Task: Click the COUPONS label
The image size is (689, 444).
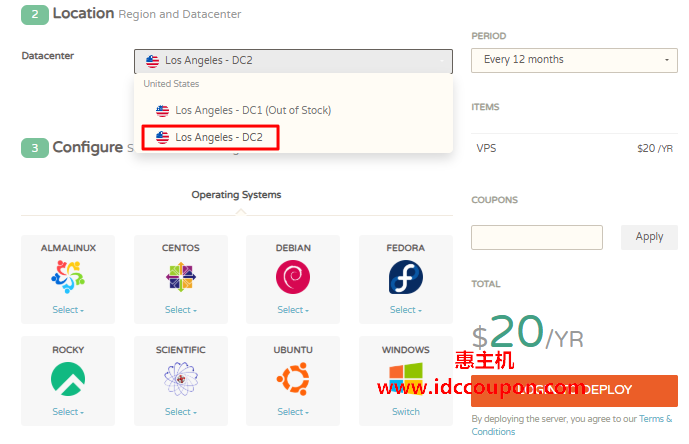Action: coord(494,200)
